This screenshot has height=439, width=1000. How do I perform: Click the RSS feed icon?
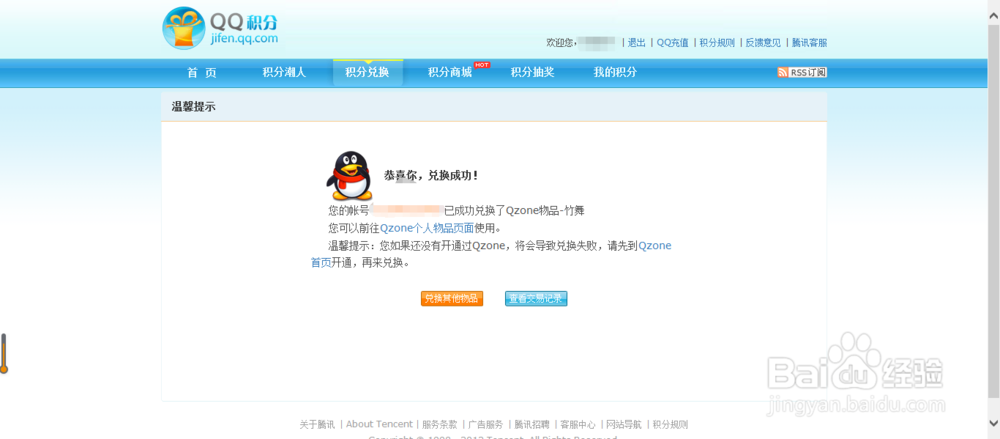point(783,73)
